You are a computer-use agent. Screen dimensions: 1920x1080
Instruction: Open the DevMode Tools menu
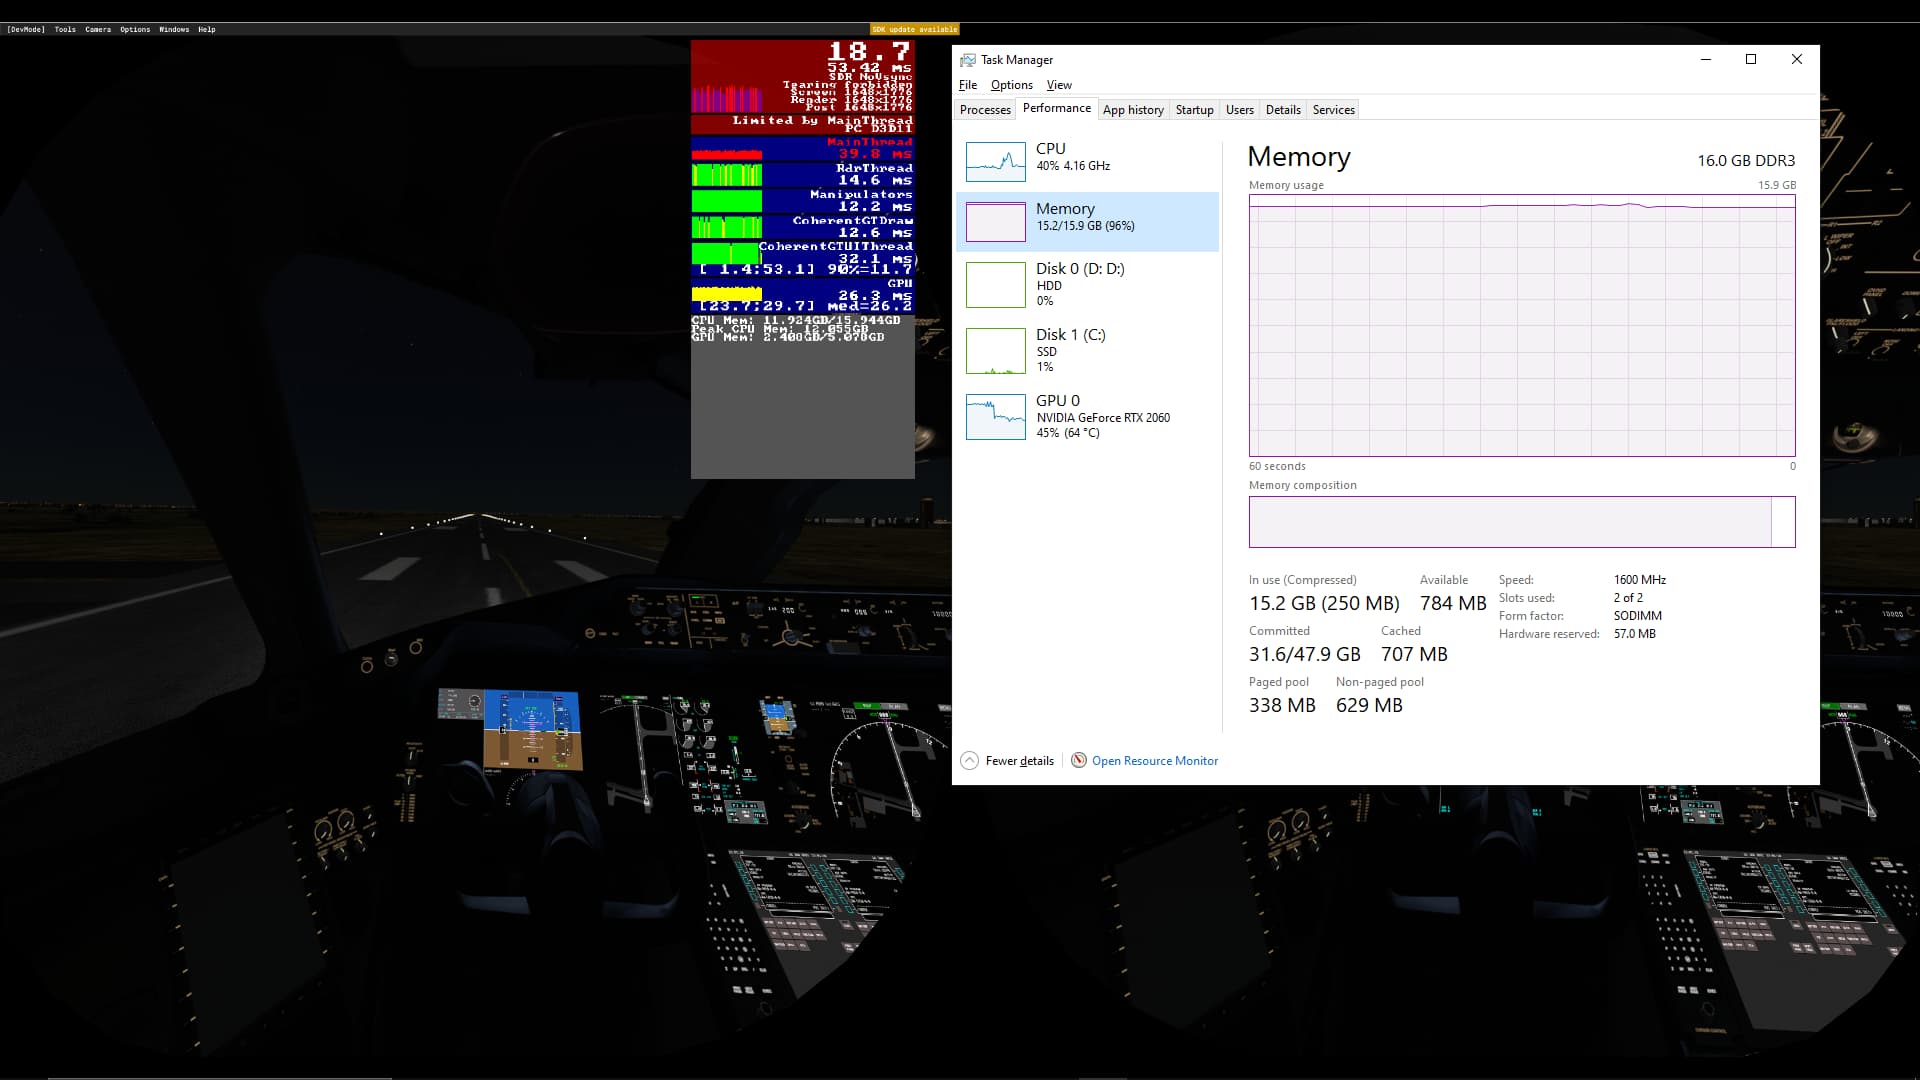pos(65,29)
